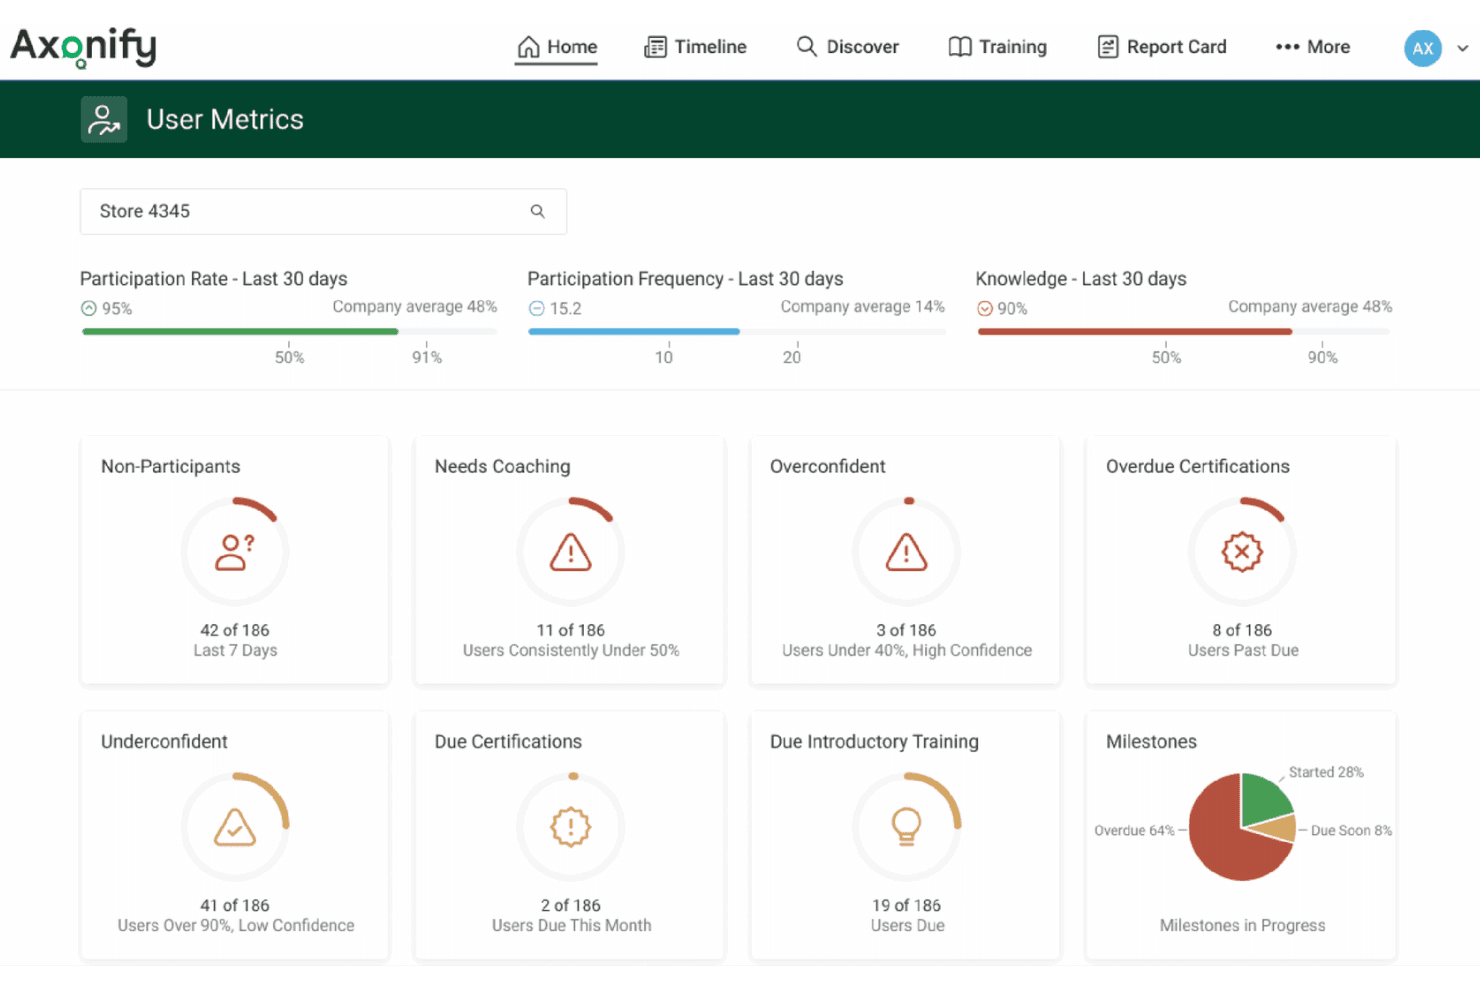Open the More navigation menu
Viewport: 1480px width, 987px height.
click(1312, 47)
